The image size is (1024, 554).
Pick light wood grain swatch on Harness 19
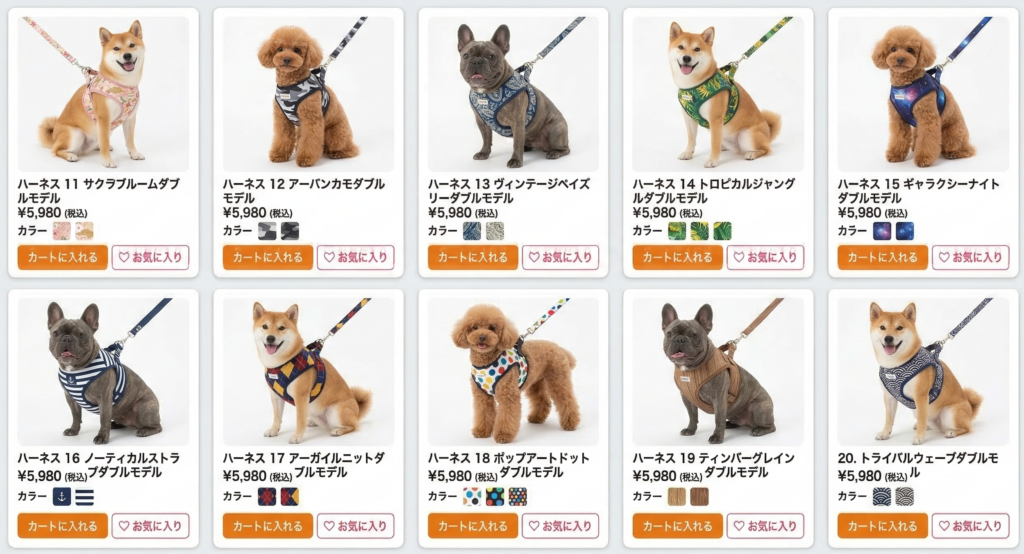click(677, 497)
